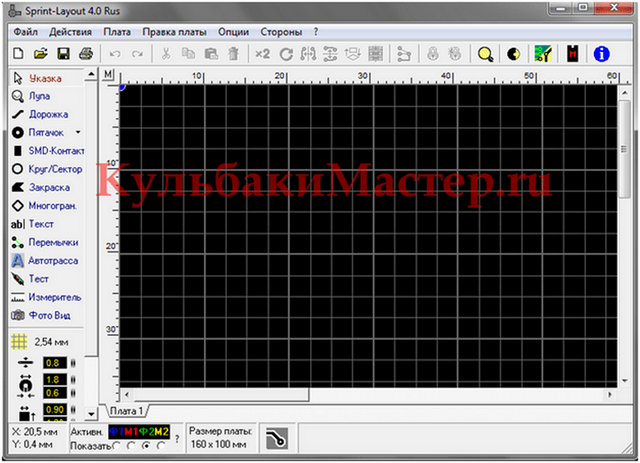Open the grid size 2,54 мм selector
The width and height of the screenshot is (640, 463).
[41, 342]
